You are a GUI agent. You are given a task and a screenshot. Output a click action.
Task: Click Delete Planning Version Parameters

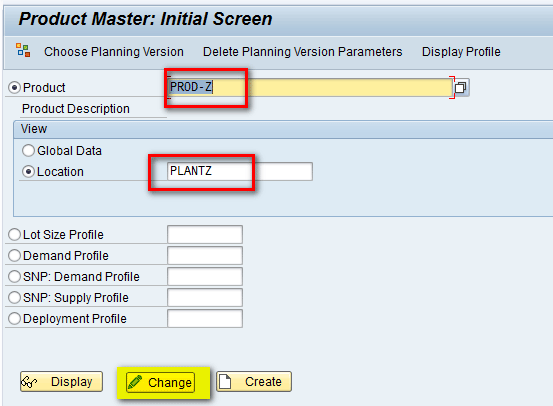[x=303, y=52]
